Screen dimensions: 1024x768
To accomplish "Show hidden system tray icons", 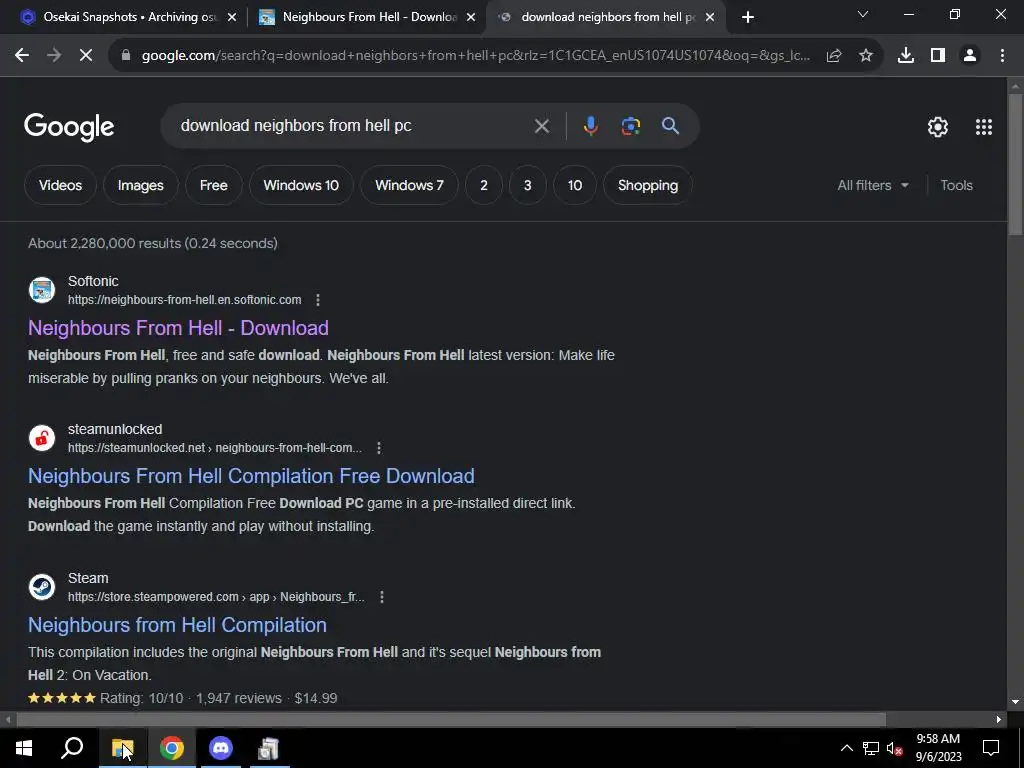I will click(846, 748).
